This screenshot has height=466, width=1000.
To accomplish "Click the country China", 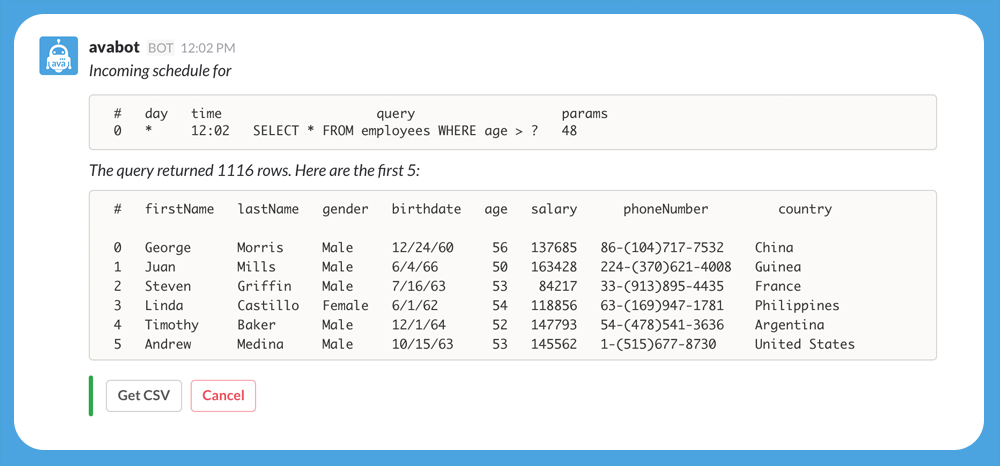I will pyautogui.click(x=774, y=247).
